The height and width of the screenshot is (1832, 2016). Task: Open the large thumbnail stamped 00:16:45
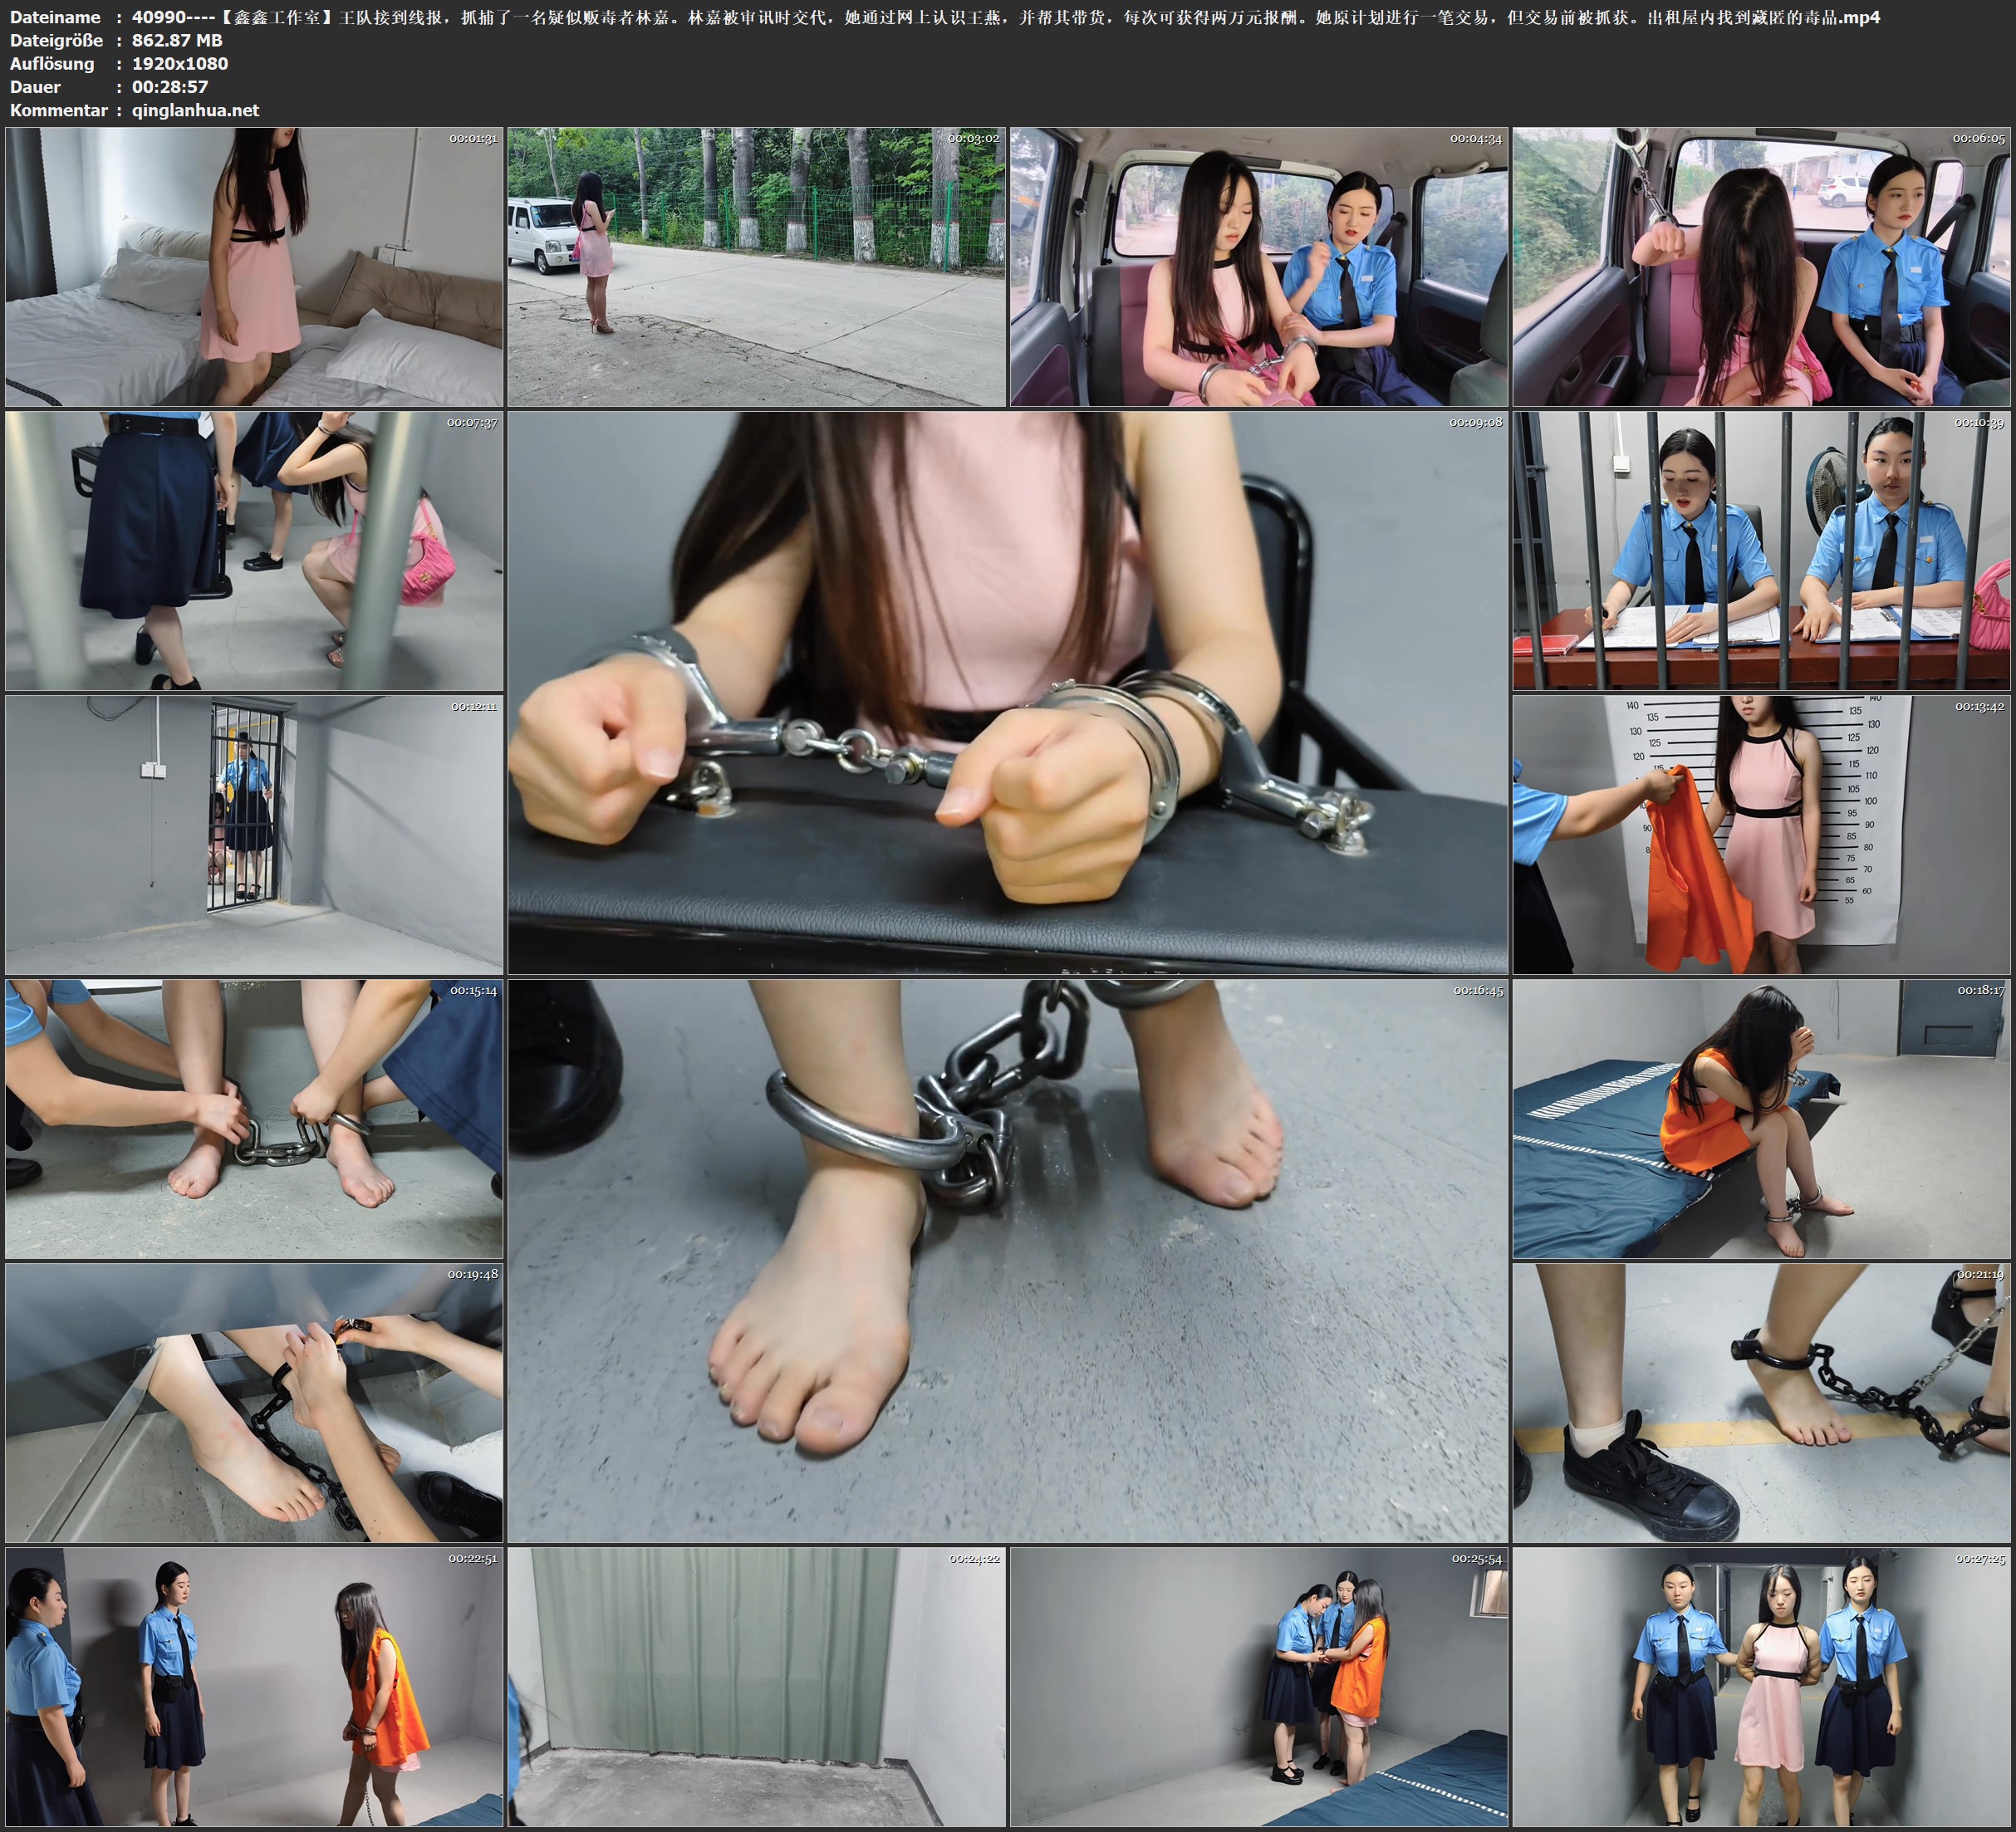(x=1008, y=1261)
